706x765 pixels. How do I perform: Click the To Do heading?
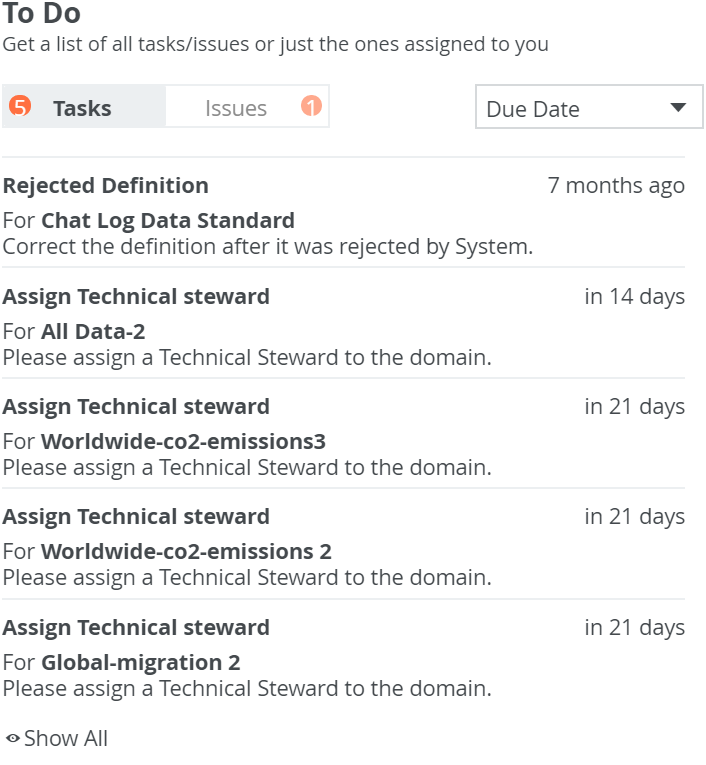pos(42,14)
